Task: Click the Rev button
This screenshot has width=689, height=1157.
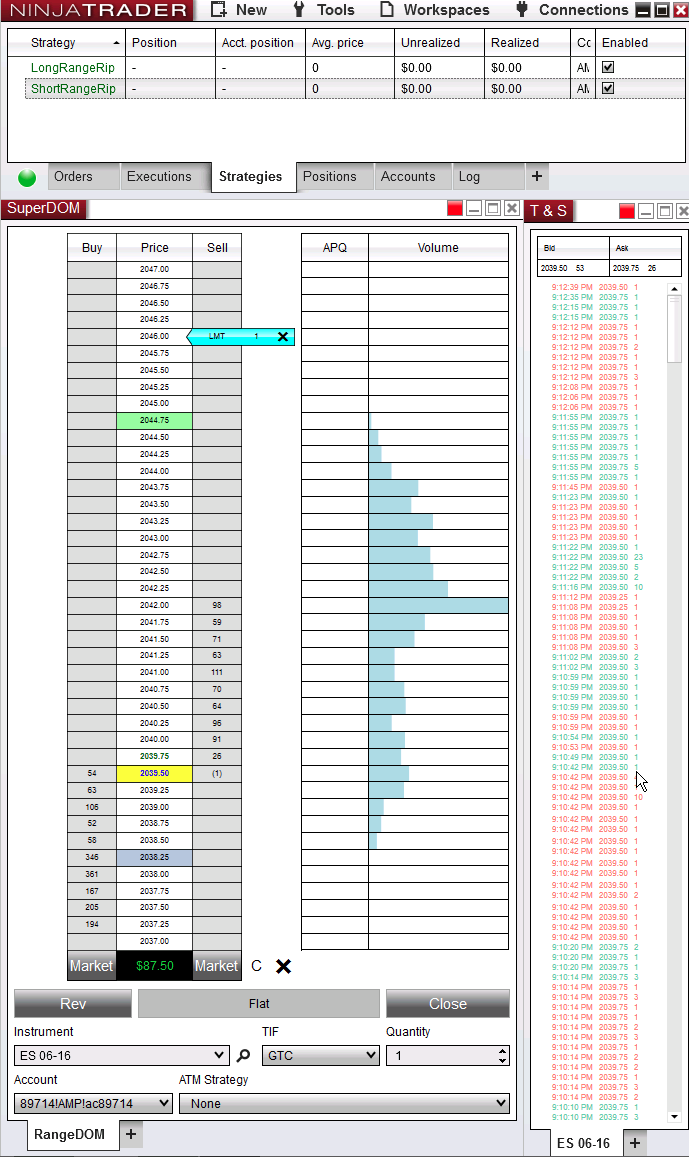Action: tap(73, 1004)
